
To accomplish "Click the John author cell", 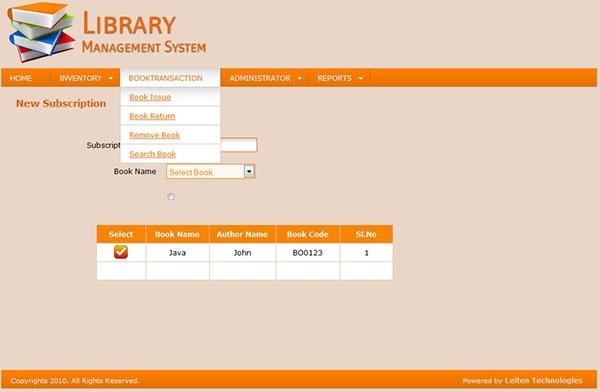I will pos(242,253).
